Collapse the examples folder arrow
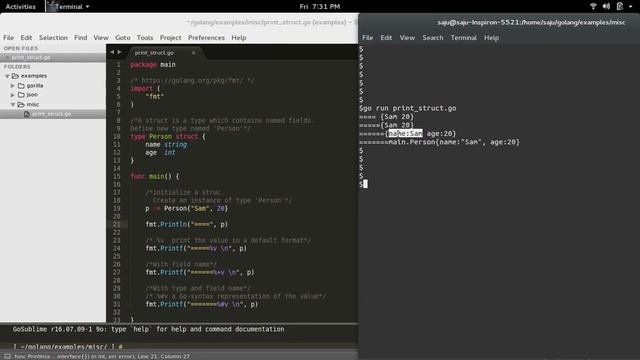The height and width of the screenshot is (360, 640). click(7, 76)
